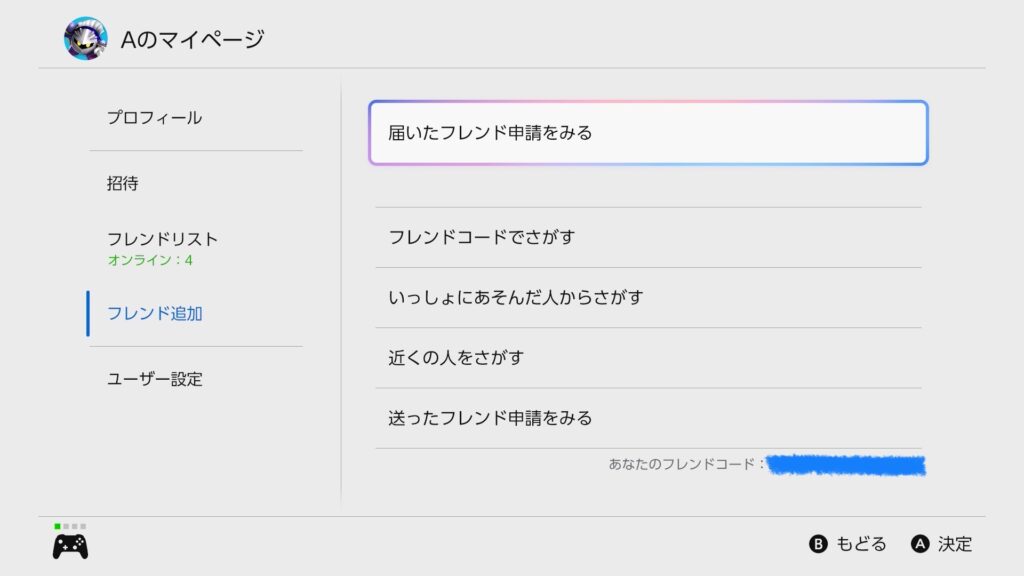Select いっしょにあそんだ人からさがす

648,298
